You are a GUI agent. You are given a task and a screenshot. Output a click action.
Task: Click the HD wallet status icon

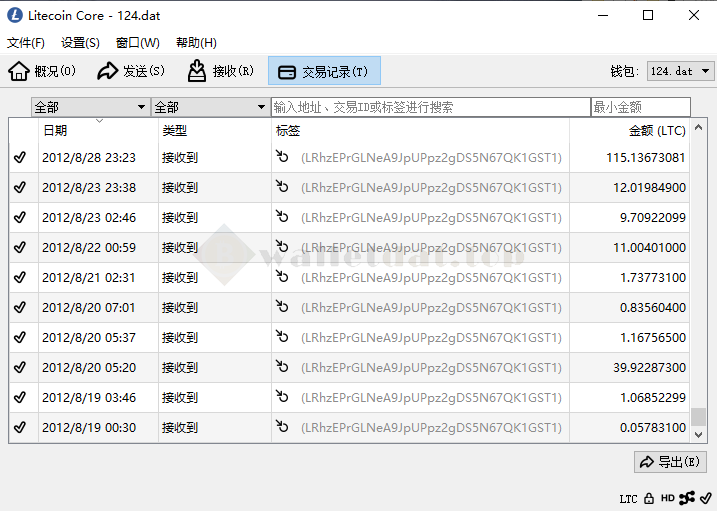(x=667, y=498)
